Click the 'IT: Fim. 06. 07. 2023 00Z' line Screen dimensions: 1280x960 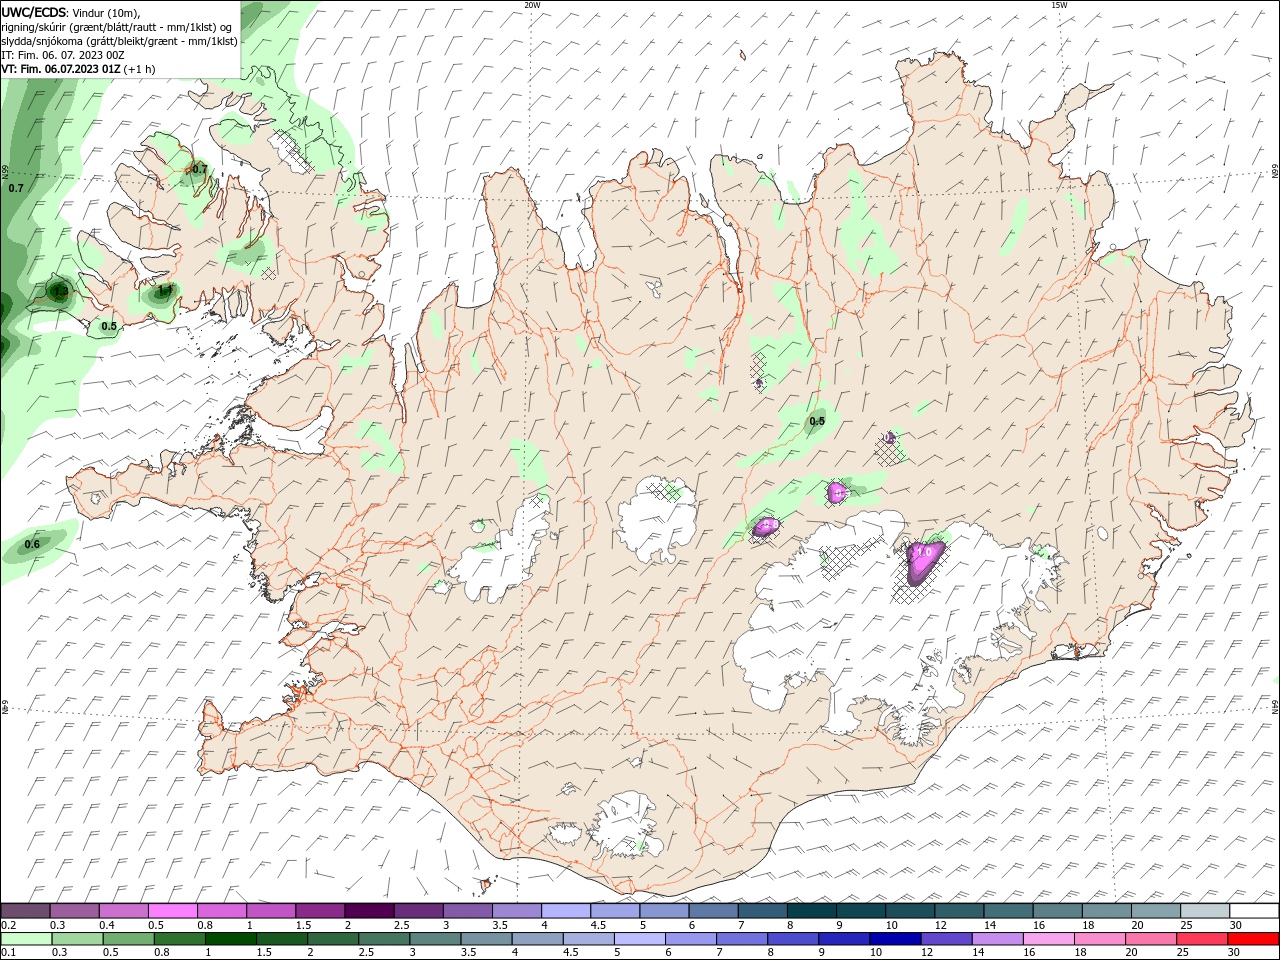(63, 55)
